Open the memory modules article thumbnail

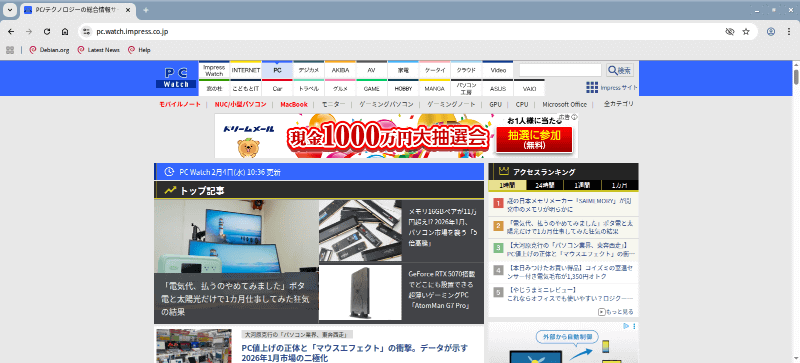tap(360, 231)
